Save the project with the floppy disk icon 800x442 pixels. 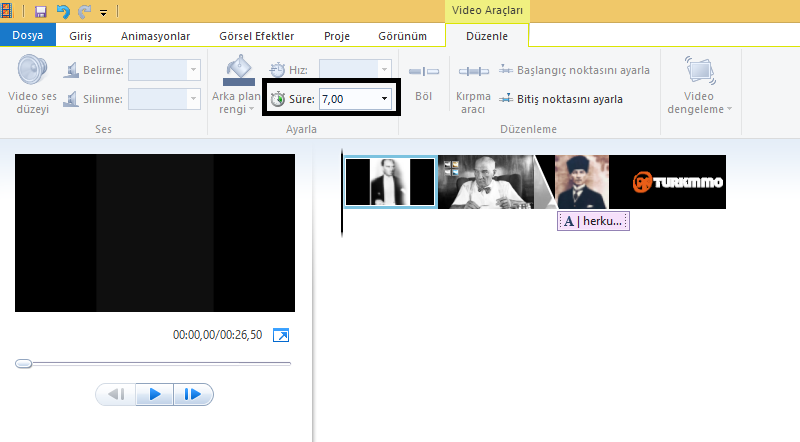(41, 11)
